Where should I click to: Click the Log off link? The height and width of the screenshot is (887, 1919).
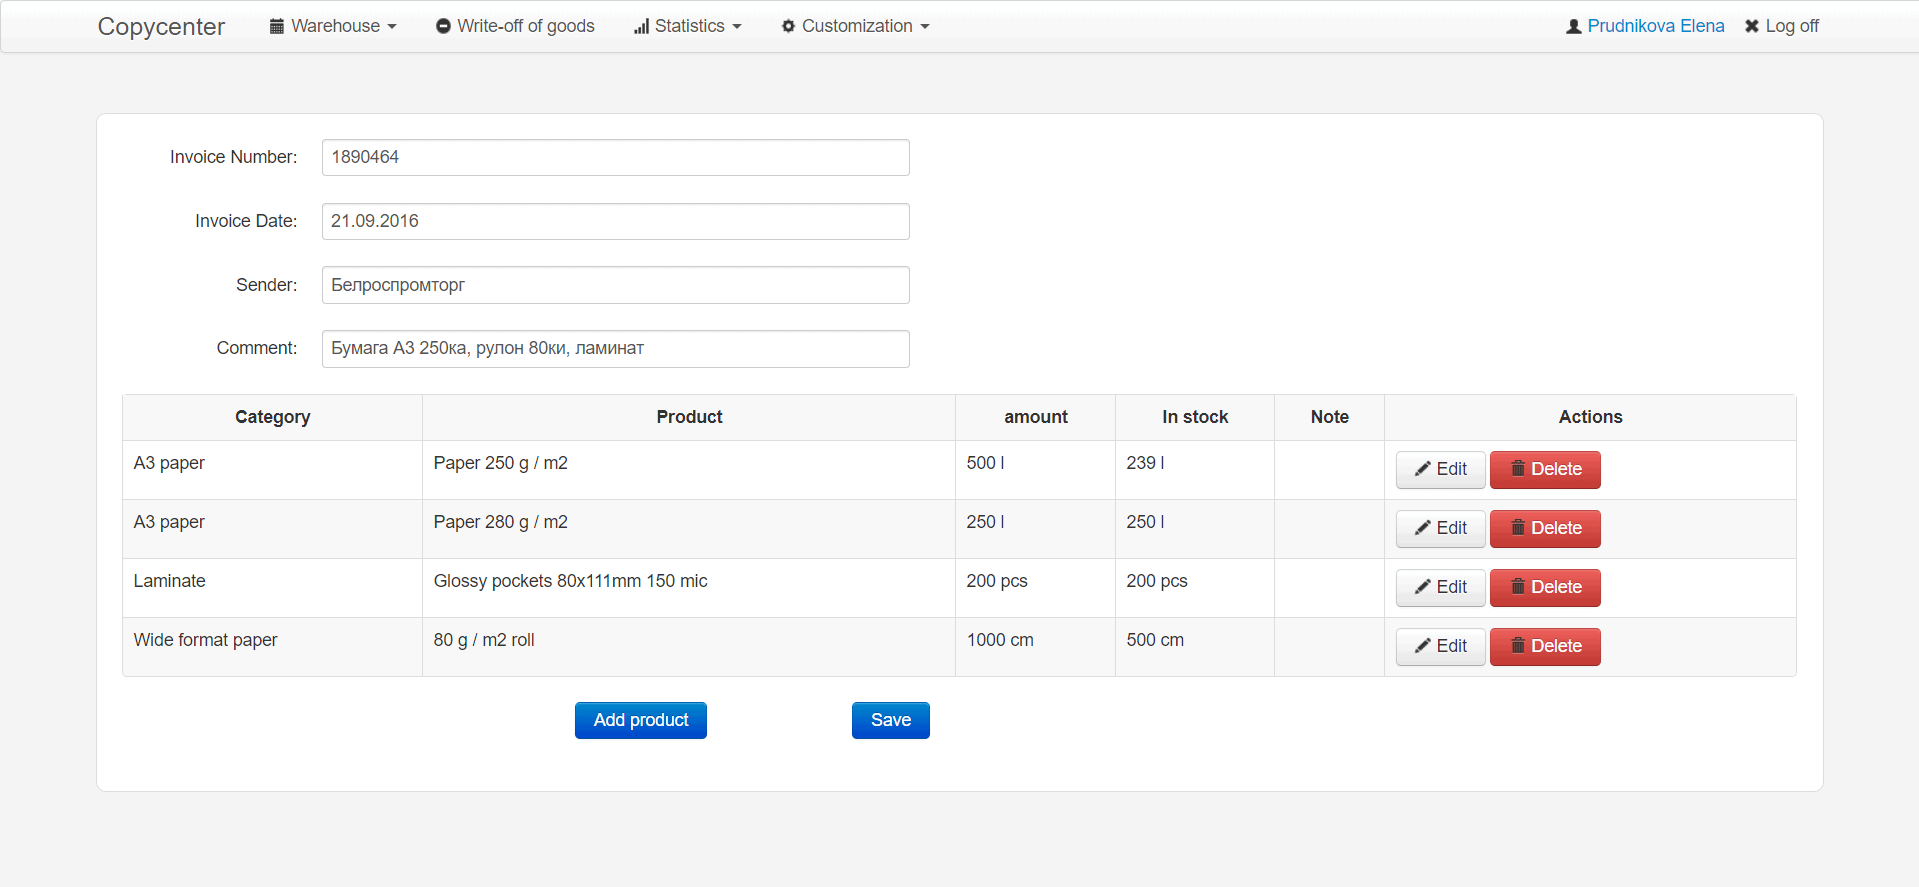(1782, 26)
